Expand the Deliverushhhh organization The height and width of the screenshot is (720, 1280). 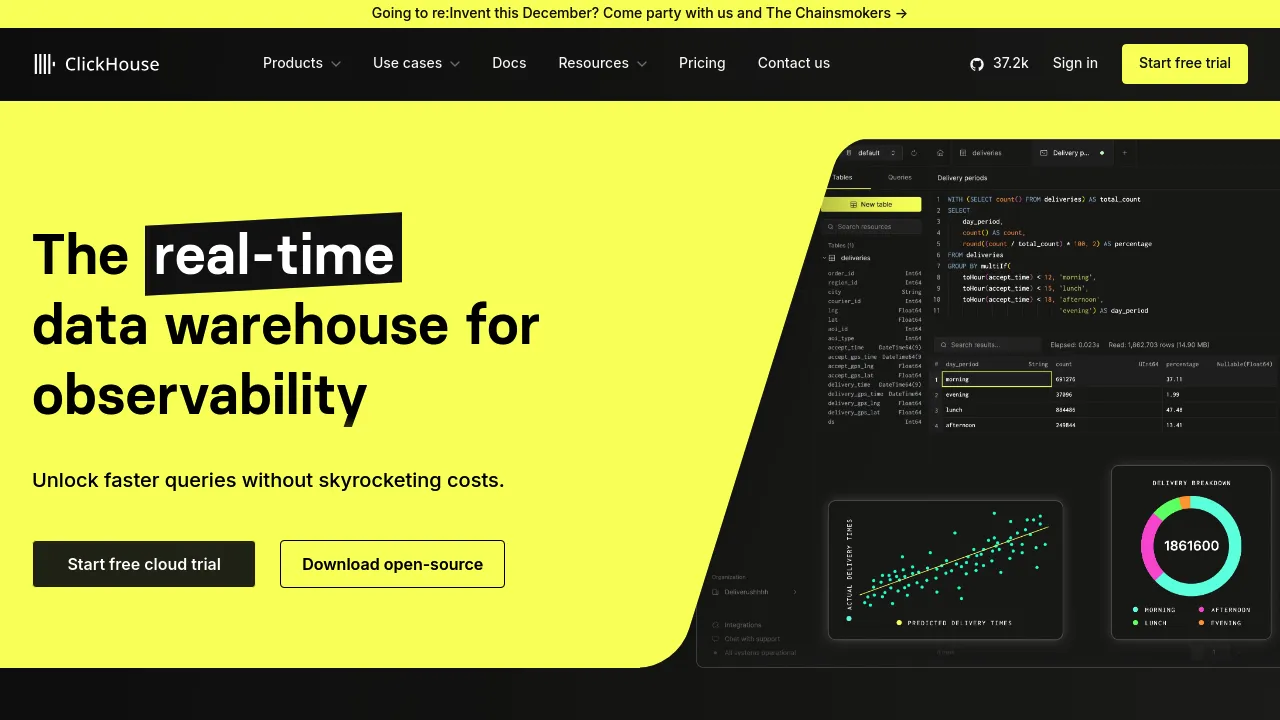point(754,592)
